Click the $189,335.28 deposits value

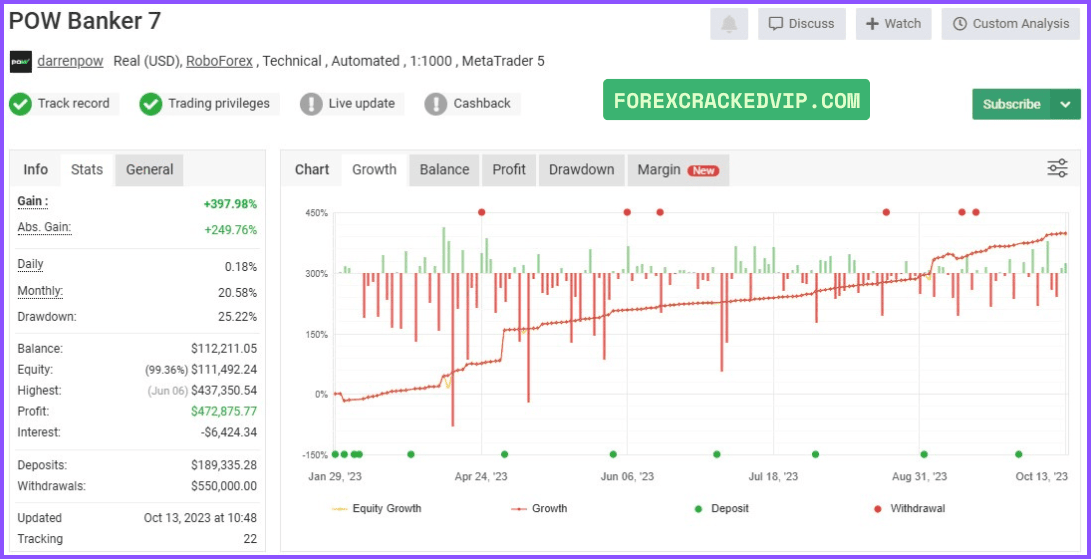coord(224,465)
